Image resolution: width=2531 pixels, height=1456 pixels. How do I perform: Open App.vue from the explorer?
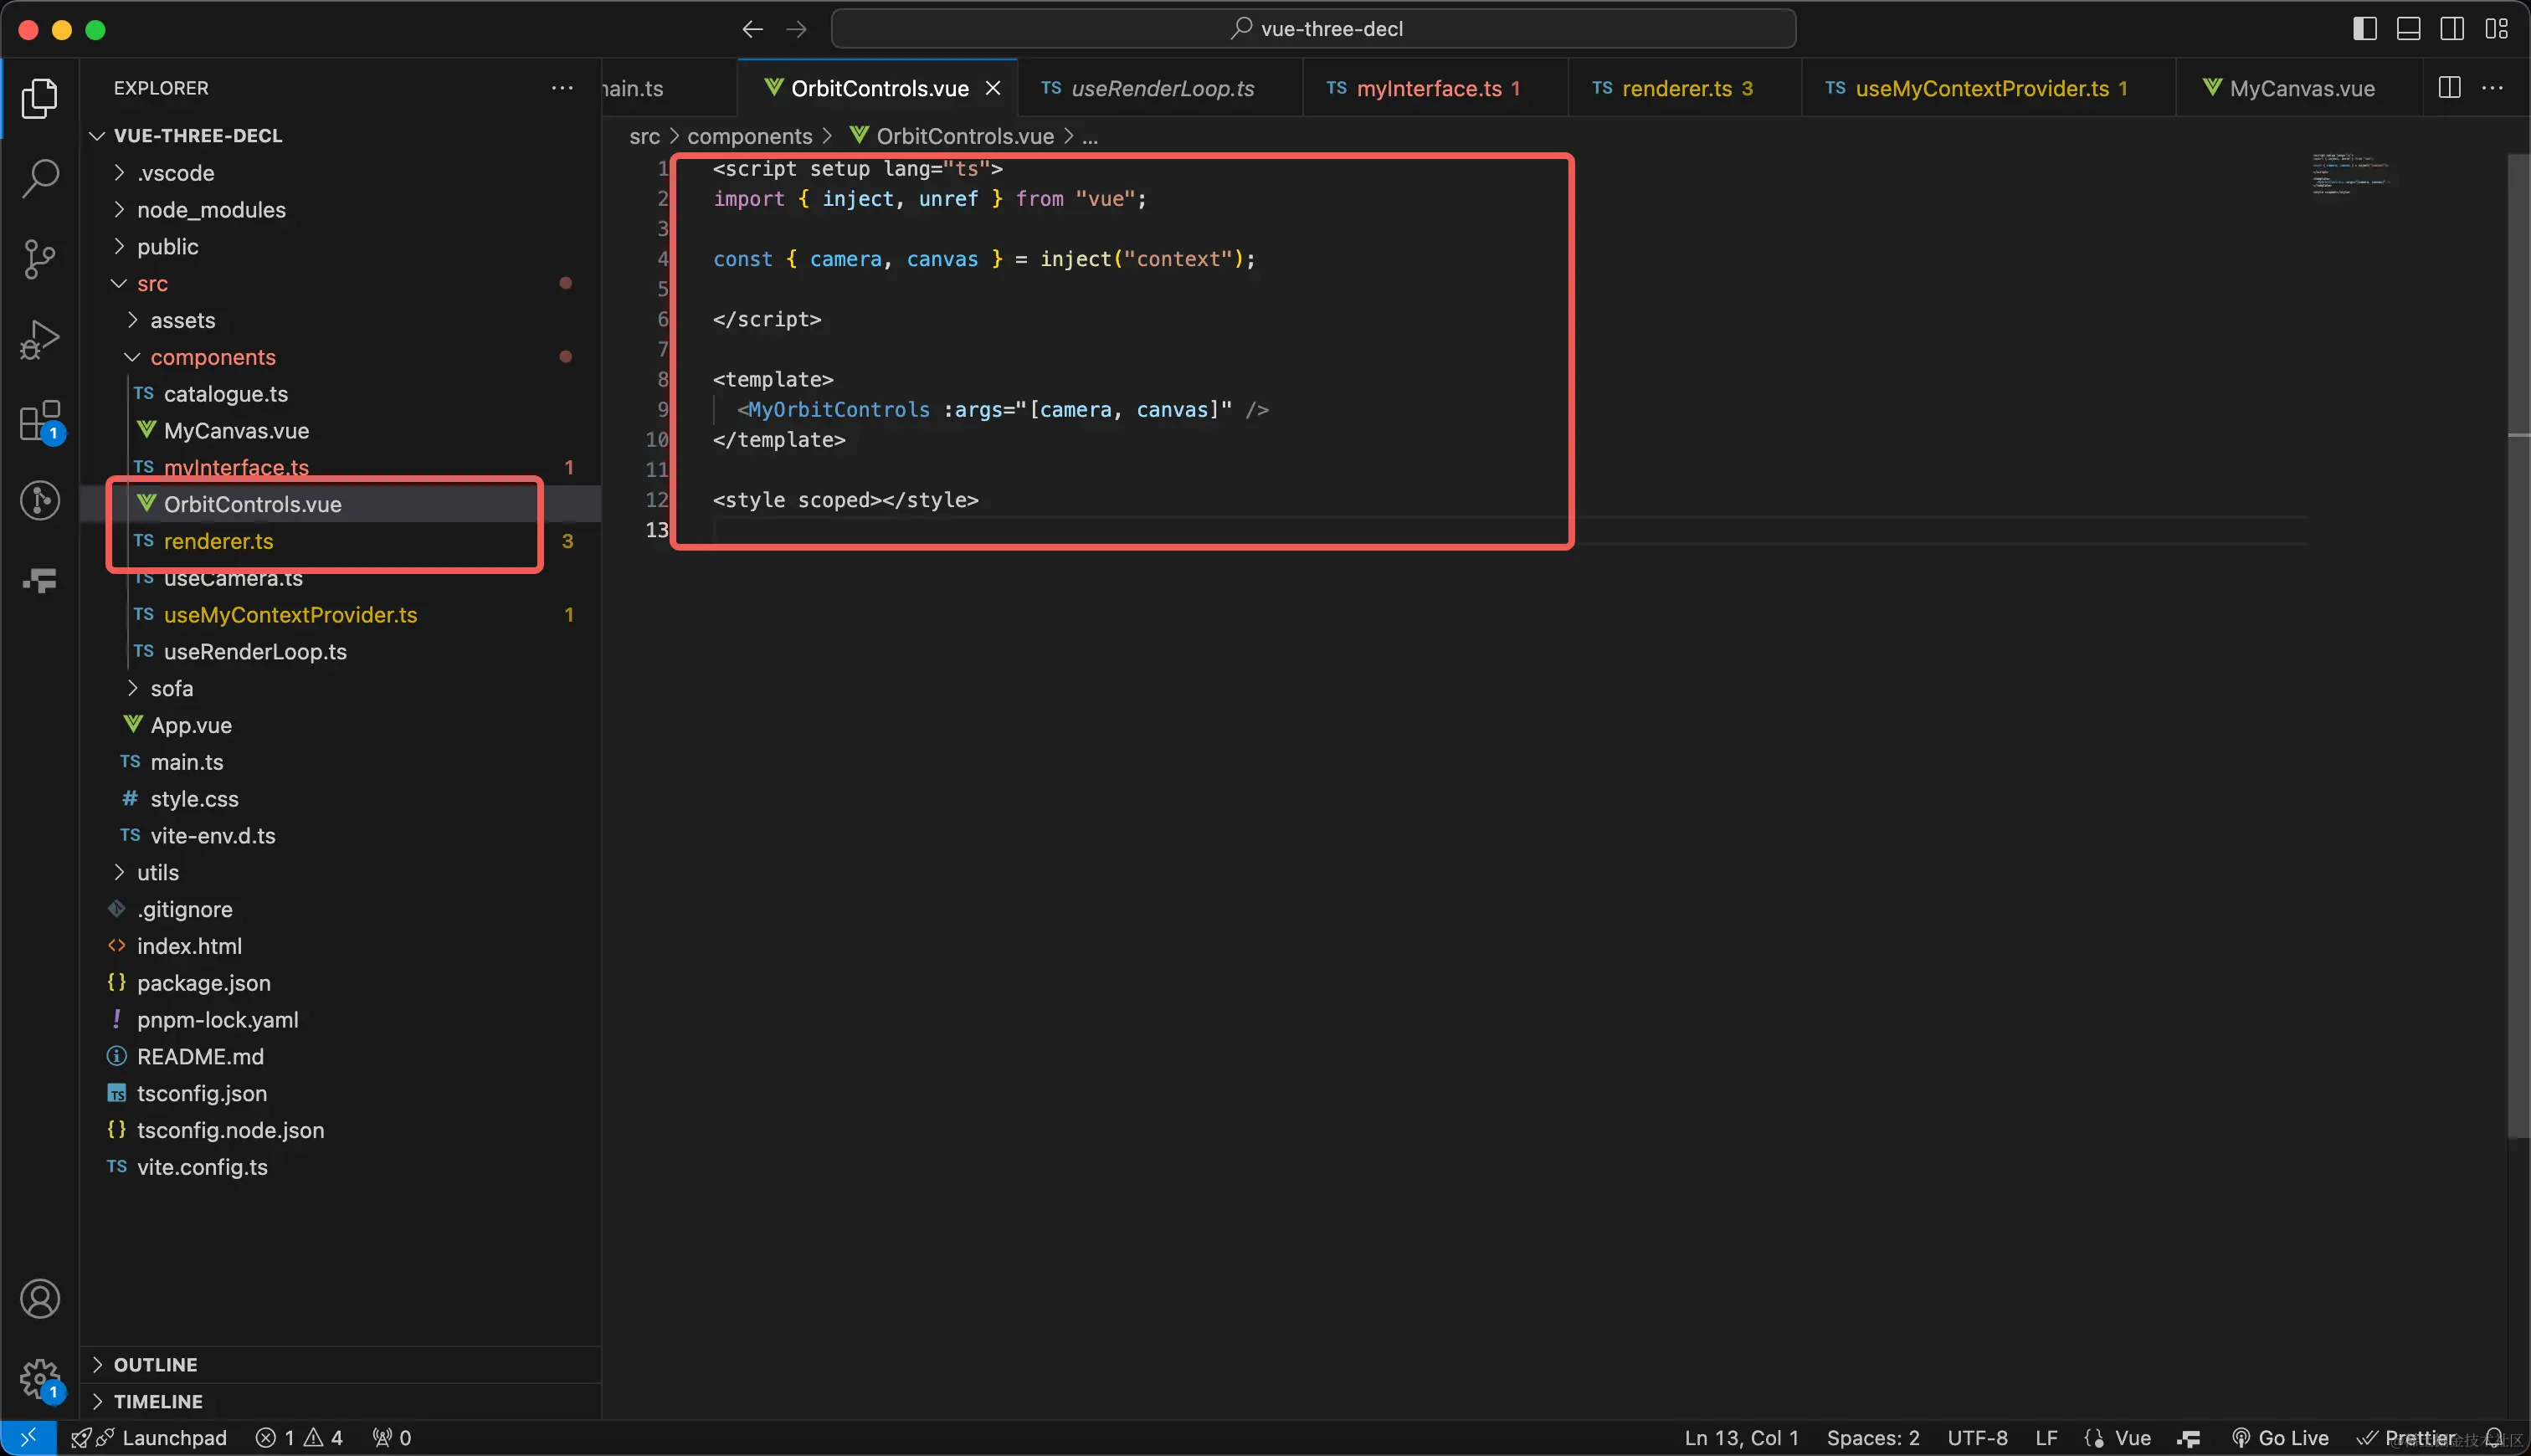[x=190, y=725]
